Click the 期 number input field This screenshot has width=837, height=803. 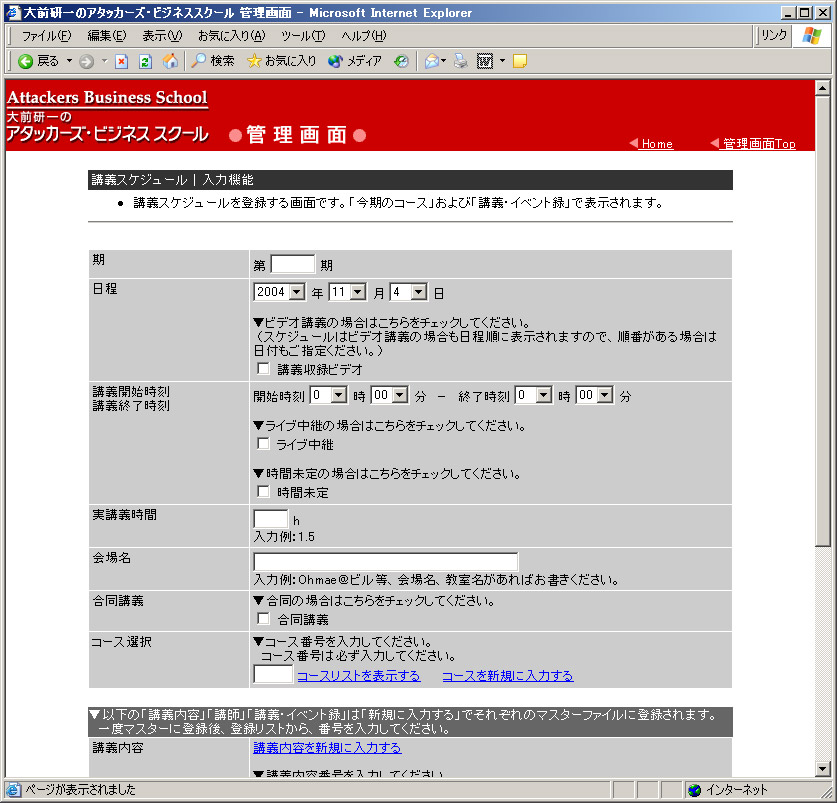point(293,264)
